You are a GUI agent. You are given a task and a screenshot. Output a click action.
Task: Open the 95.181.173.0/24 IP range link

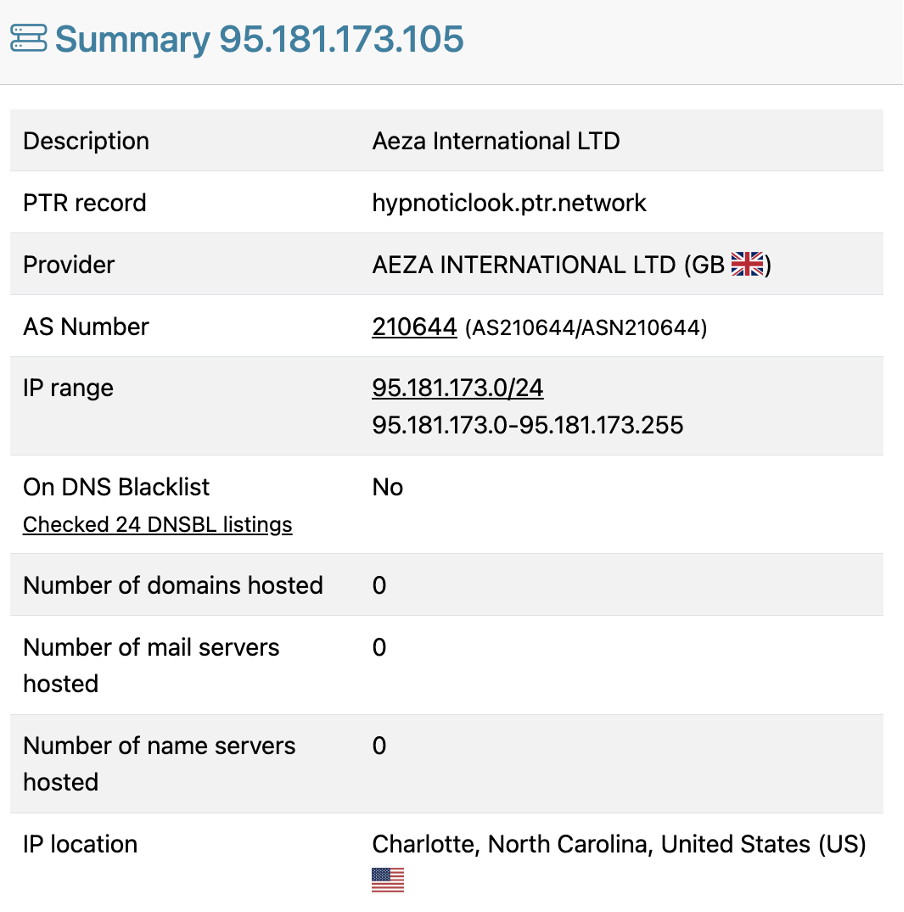[x=457, y=388]
